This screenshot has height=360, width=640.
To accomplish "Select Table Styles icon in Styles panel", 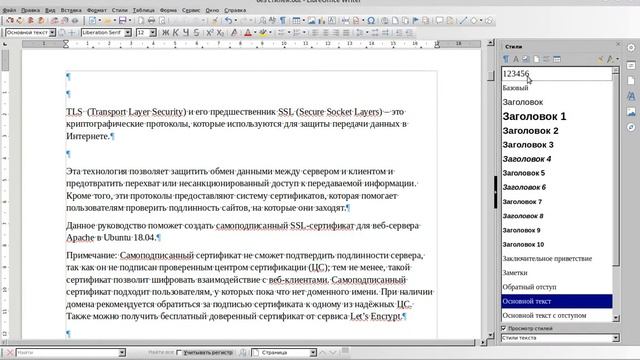I will (557, 59).
